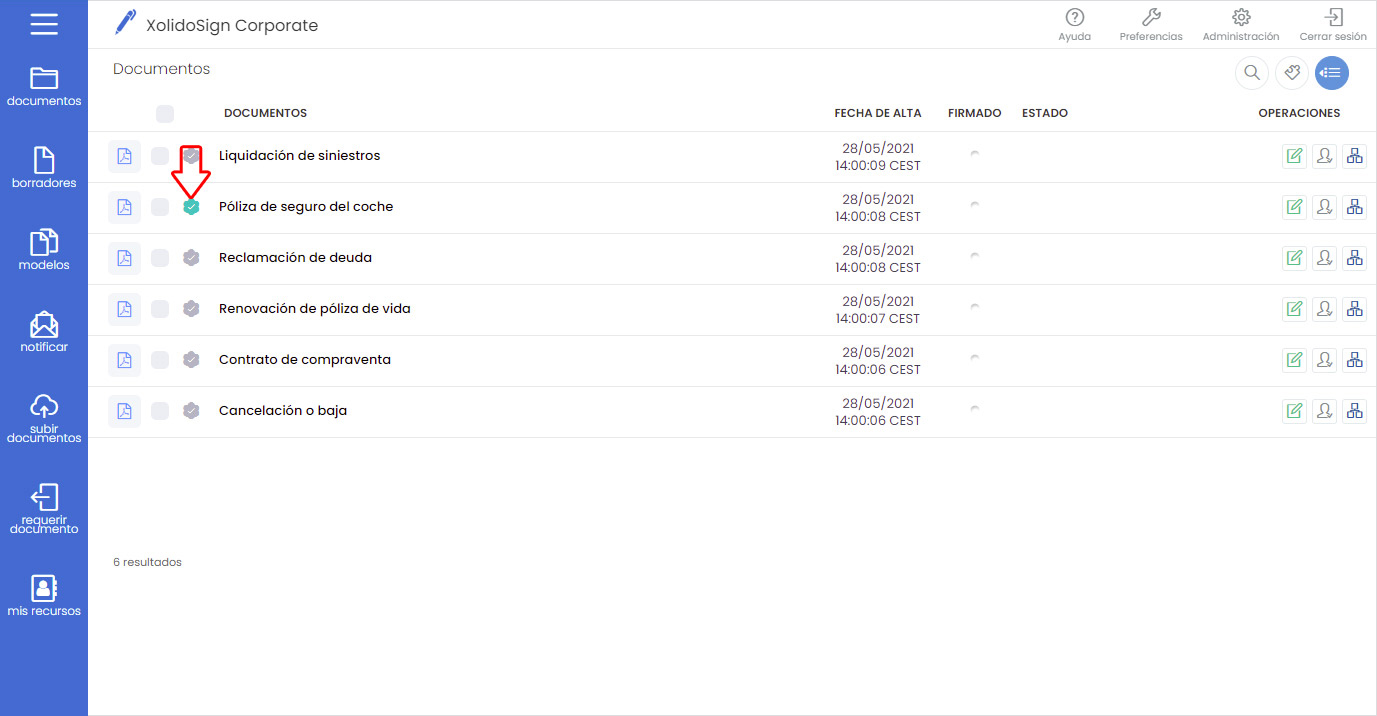The height and width of the screenshot is (716, 1377).
Task: Click green edit icon for Reclamación de deuda
Action: pyautogui.click(x=1294, y=258)
